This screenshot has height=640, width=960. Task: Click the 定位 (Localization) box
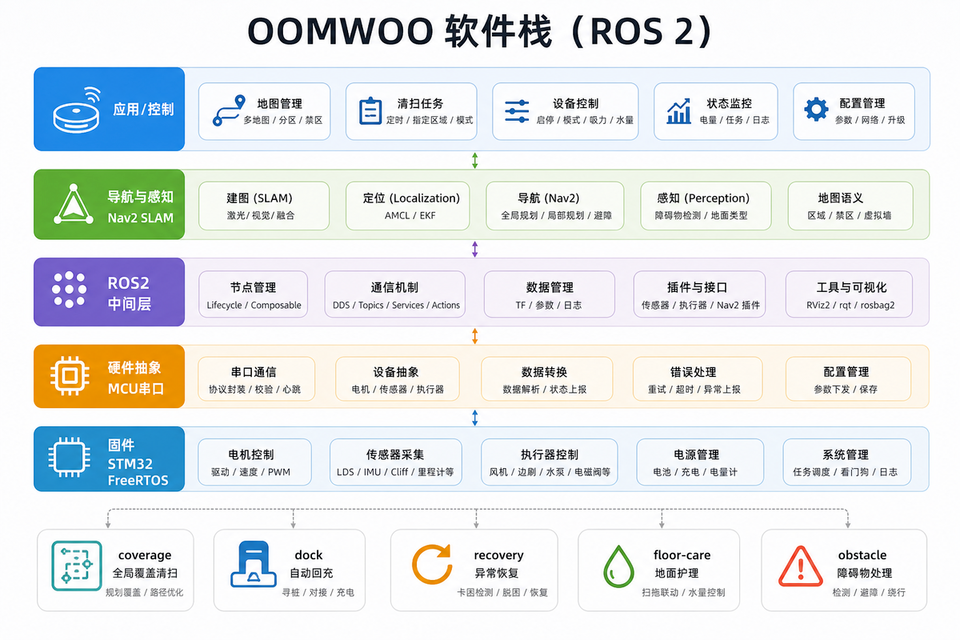click(x=408, y=206)
